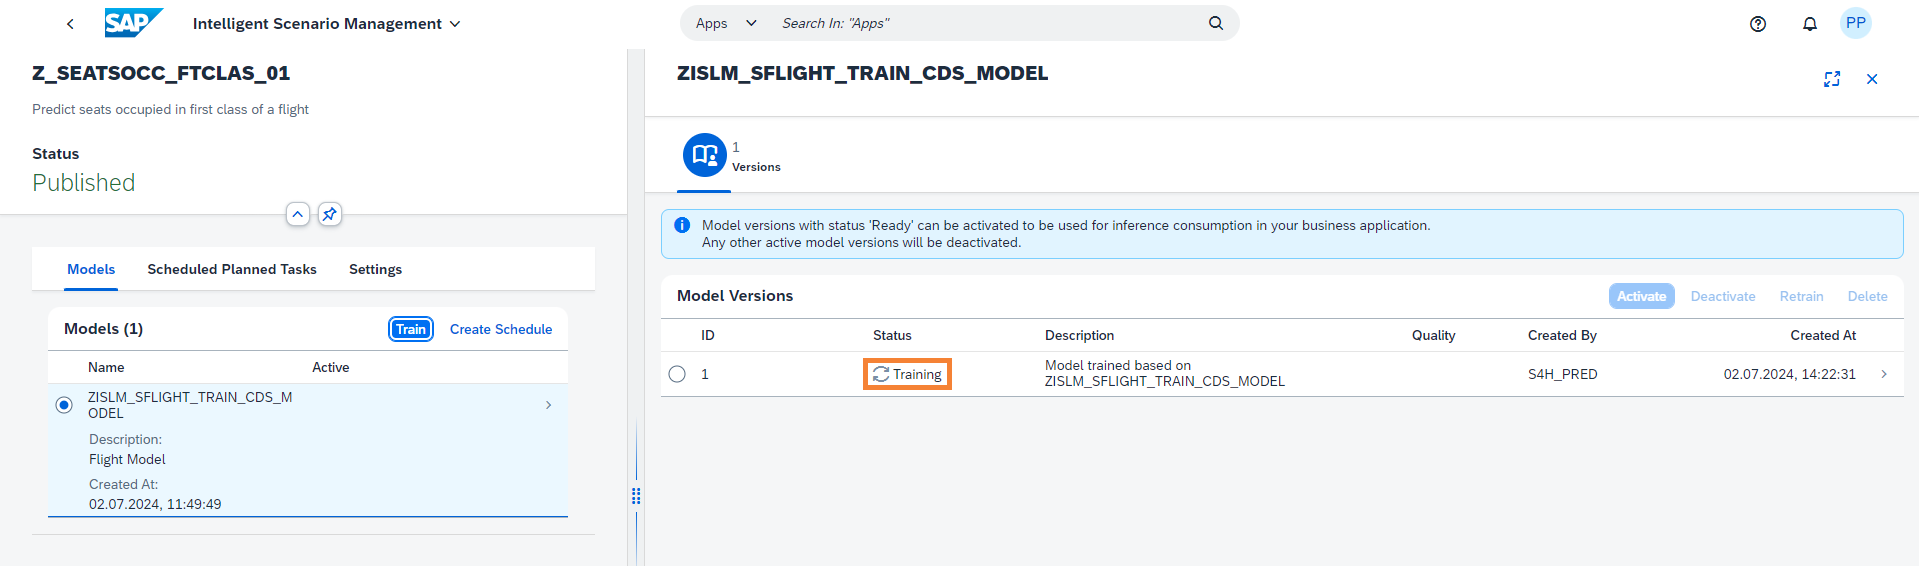Viewport: 1919px width, 566px height.
Task: Open the PP user profile avatar
Action: click(x=1855, y=23)
